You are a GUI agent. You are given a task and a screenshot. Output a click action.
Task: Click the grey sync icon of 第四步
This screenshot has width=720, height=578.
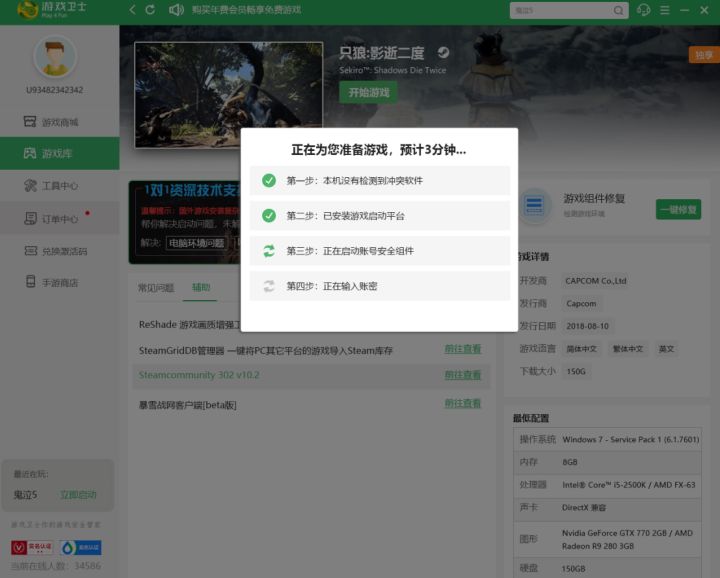coord(269,286)
